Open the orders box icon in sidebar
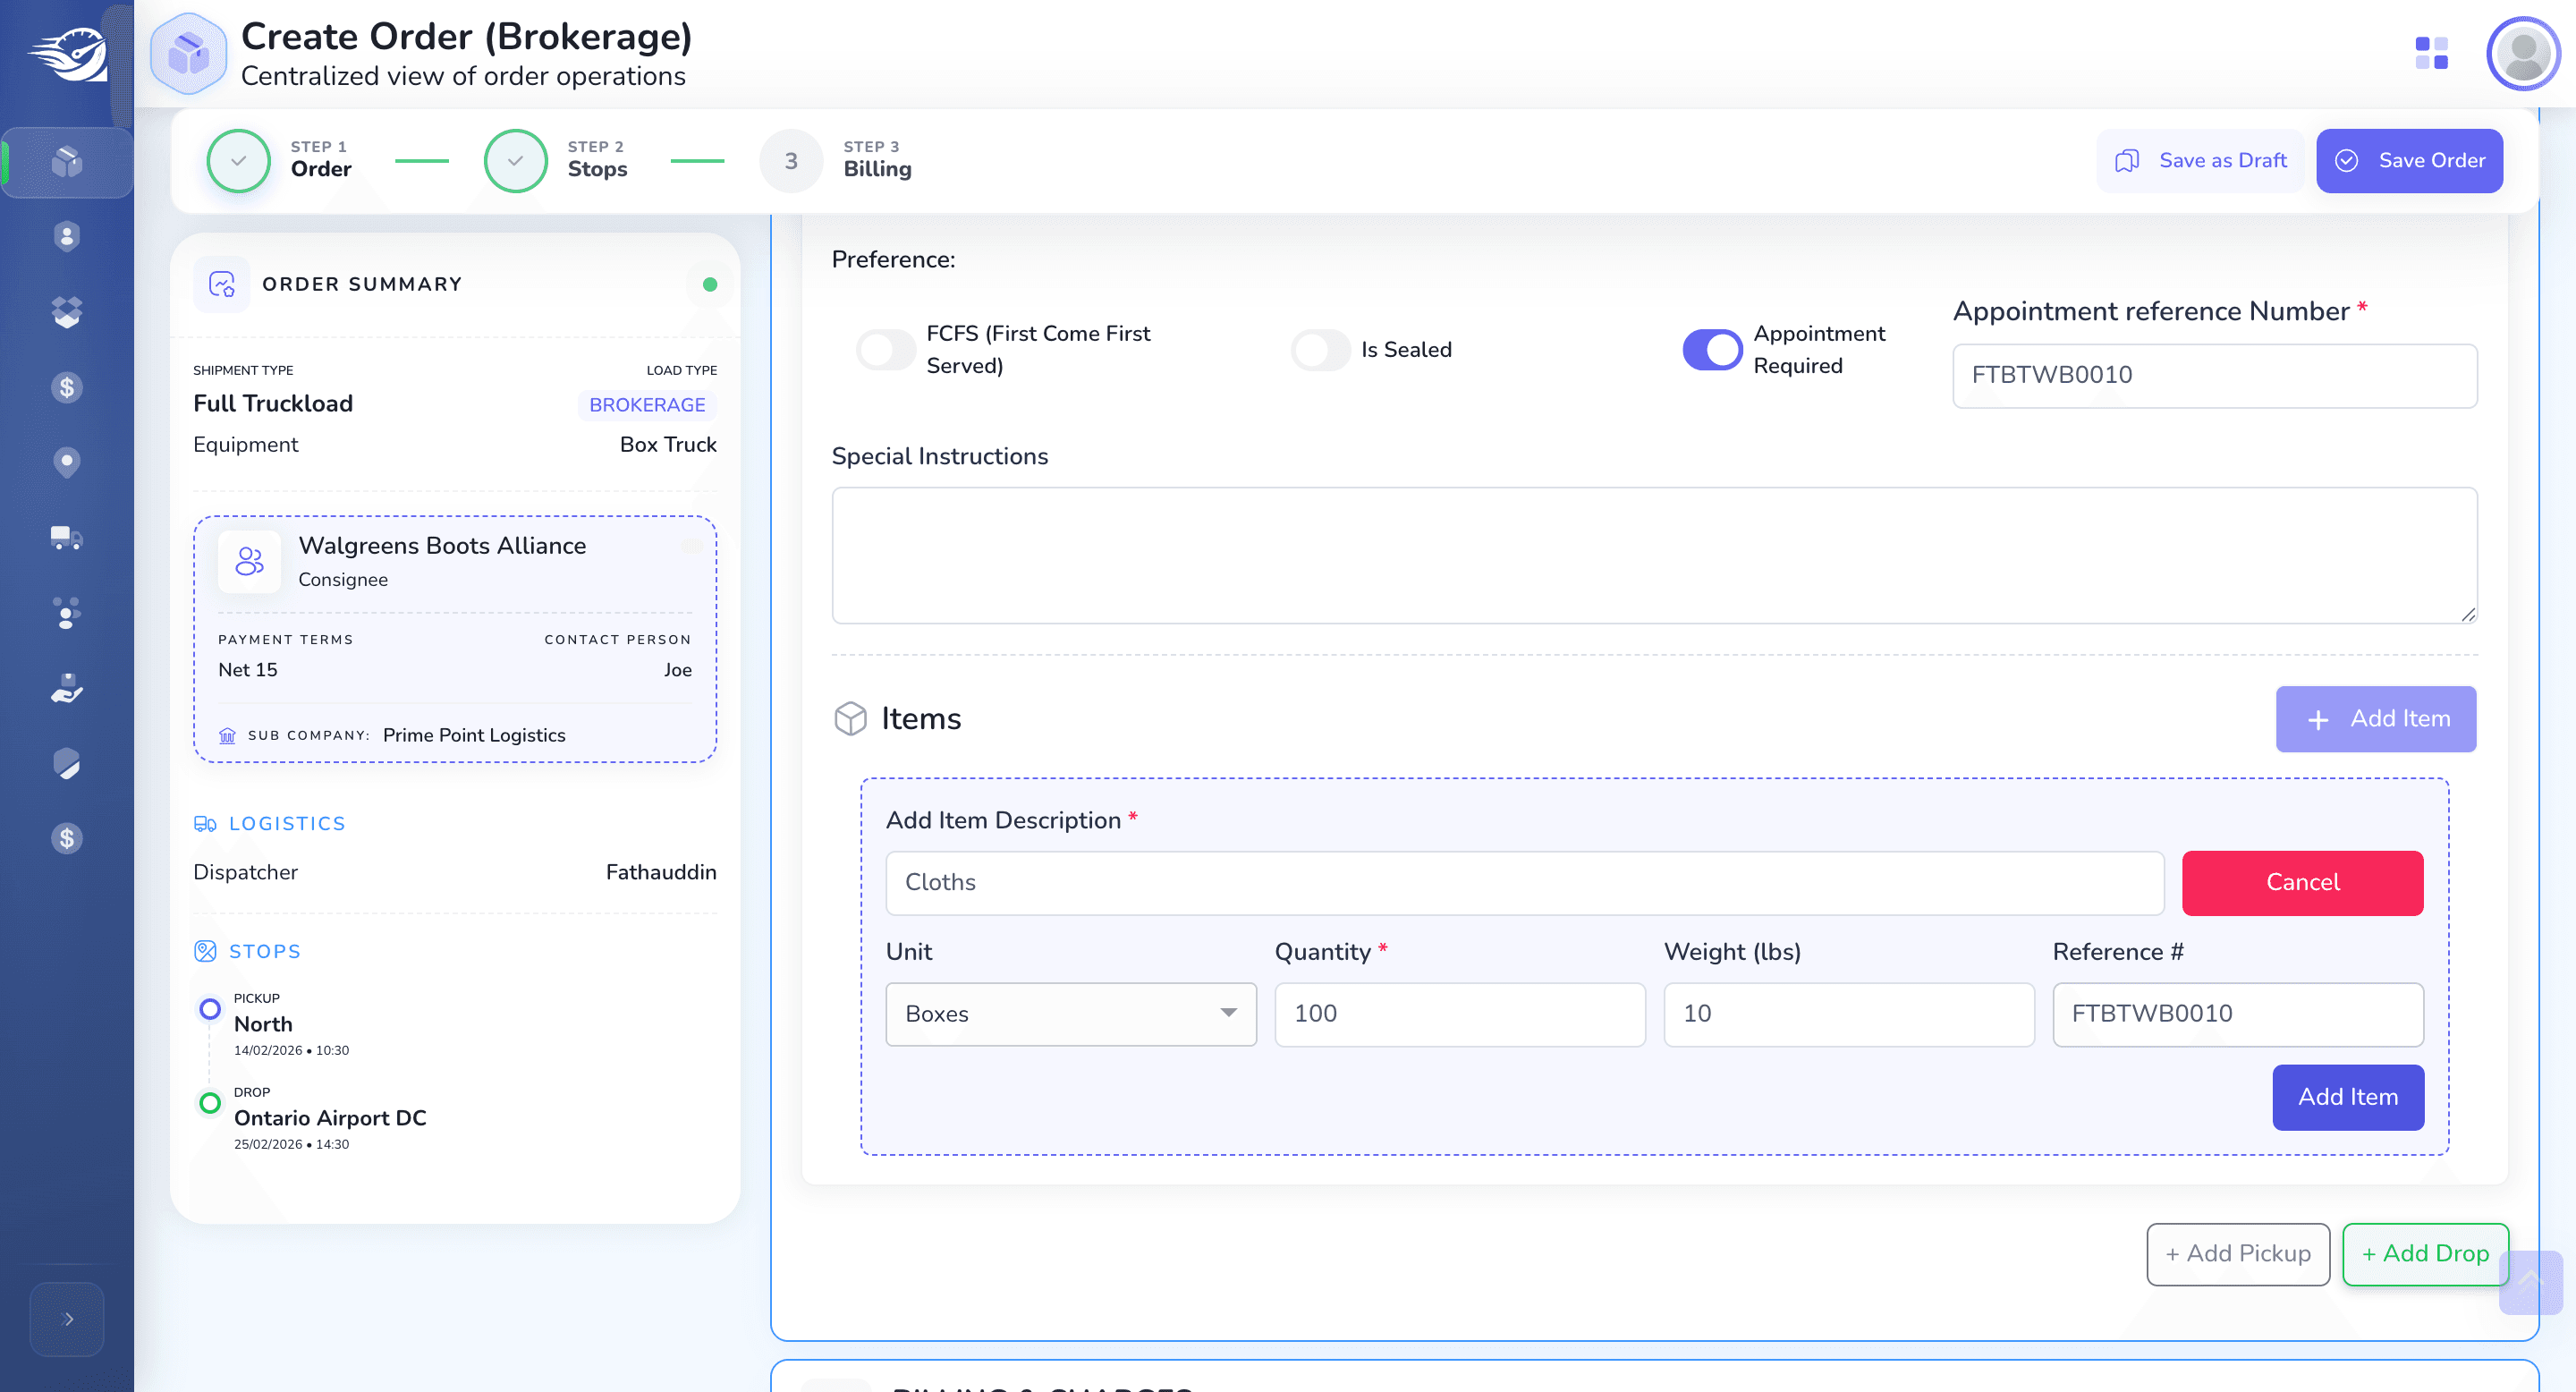This screenshot has height=1392, width=2576. [x=67, y=161]
